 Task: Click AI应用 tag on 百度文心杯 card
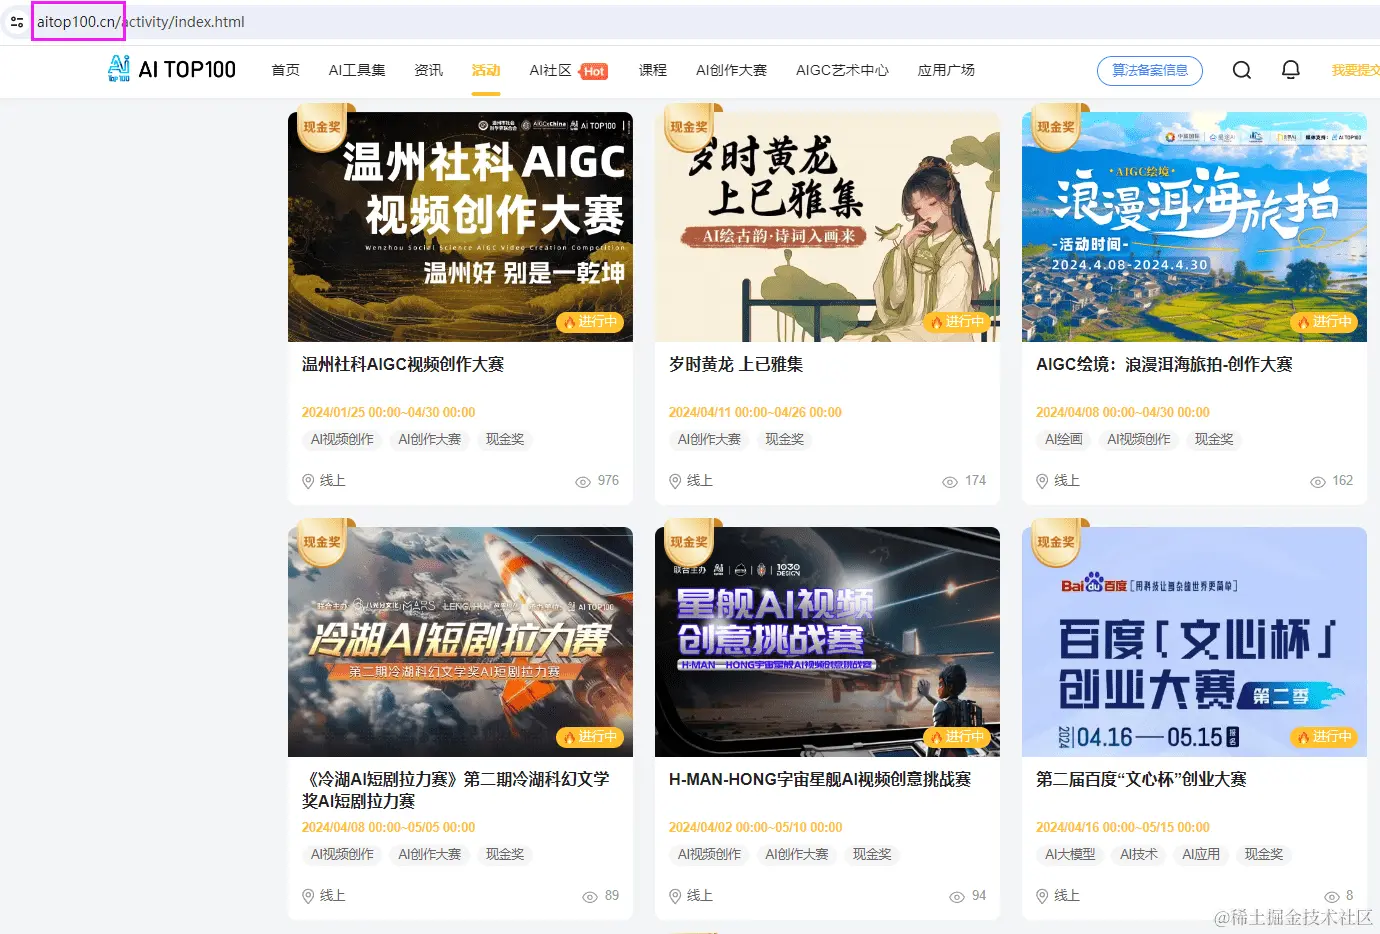pos(1201,854)
